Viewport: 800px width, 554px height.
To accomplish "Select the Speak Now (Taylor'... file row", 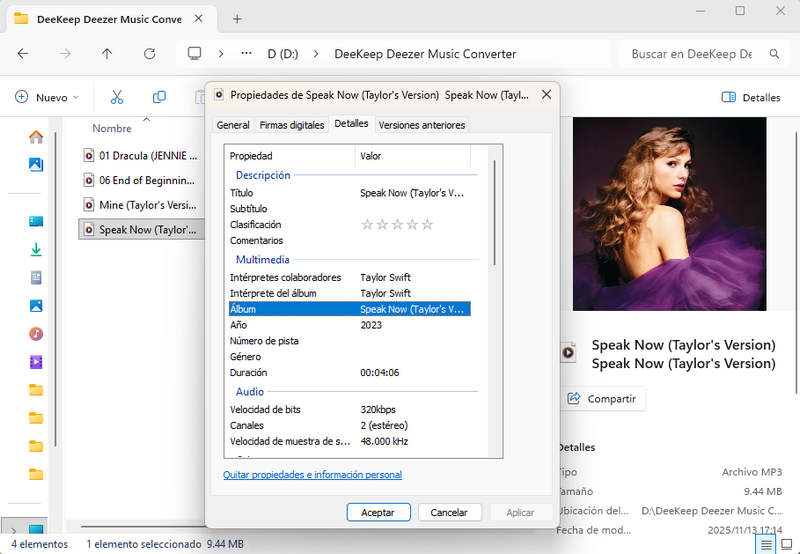I will point(141,230).
